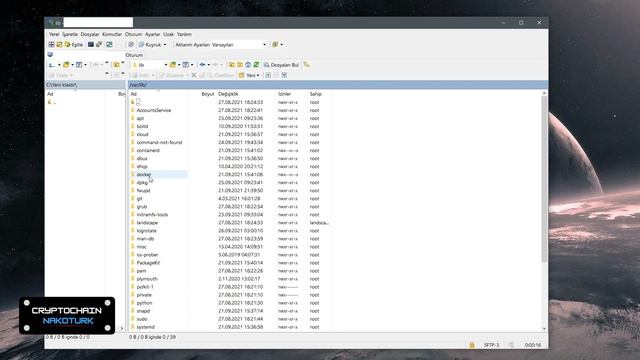The height and width of the screenshot is (360, 640).
Task: Select the os-prober folder
Action: tap(147, 255)
